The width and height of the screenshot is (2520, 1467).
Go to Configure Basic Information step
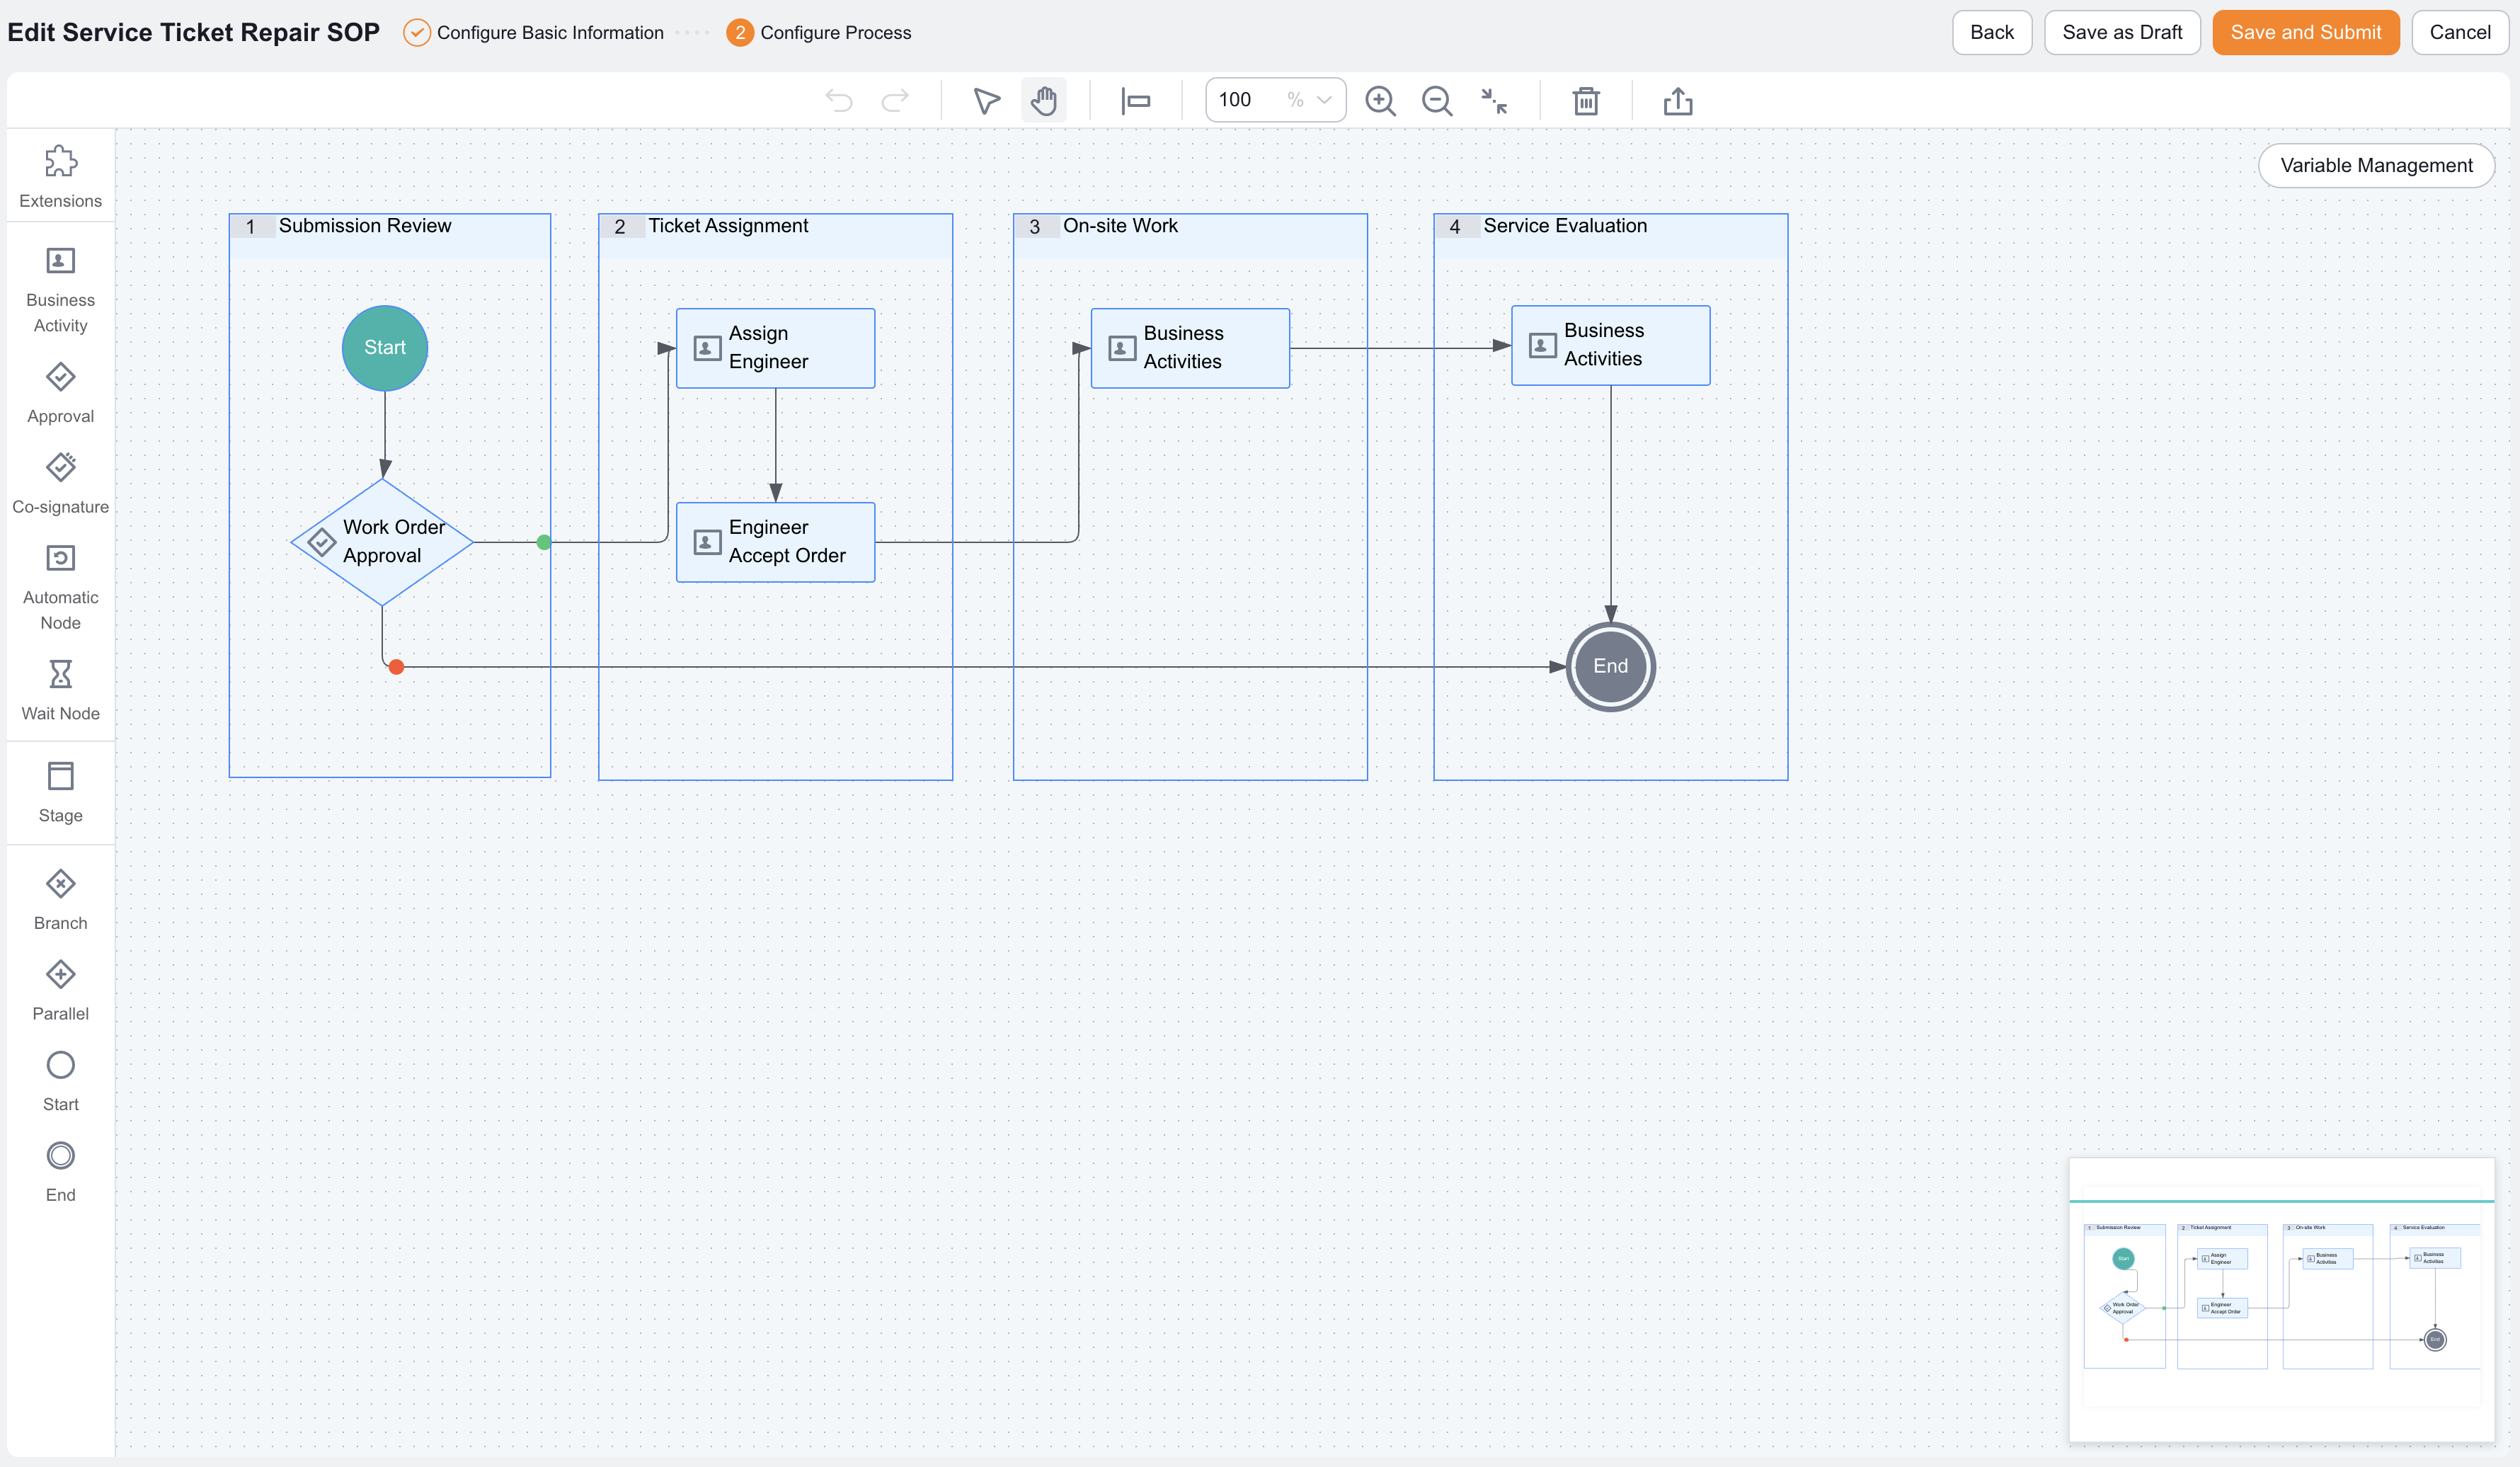tap(534, 32)
